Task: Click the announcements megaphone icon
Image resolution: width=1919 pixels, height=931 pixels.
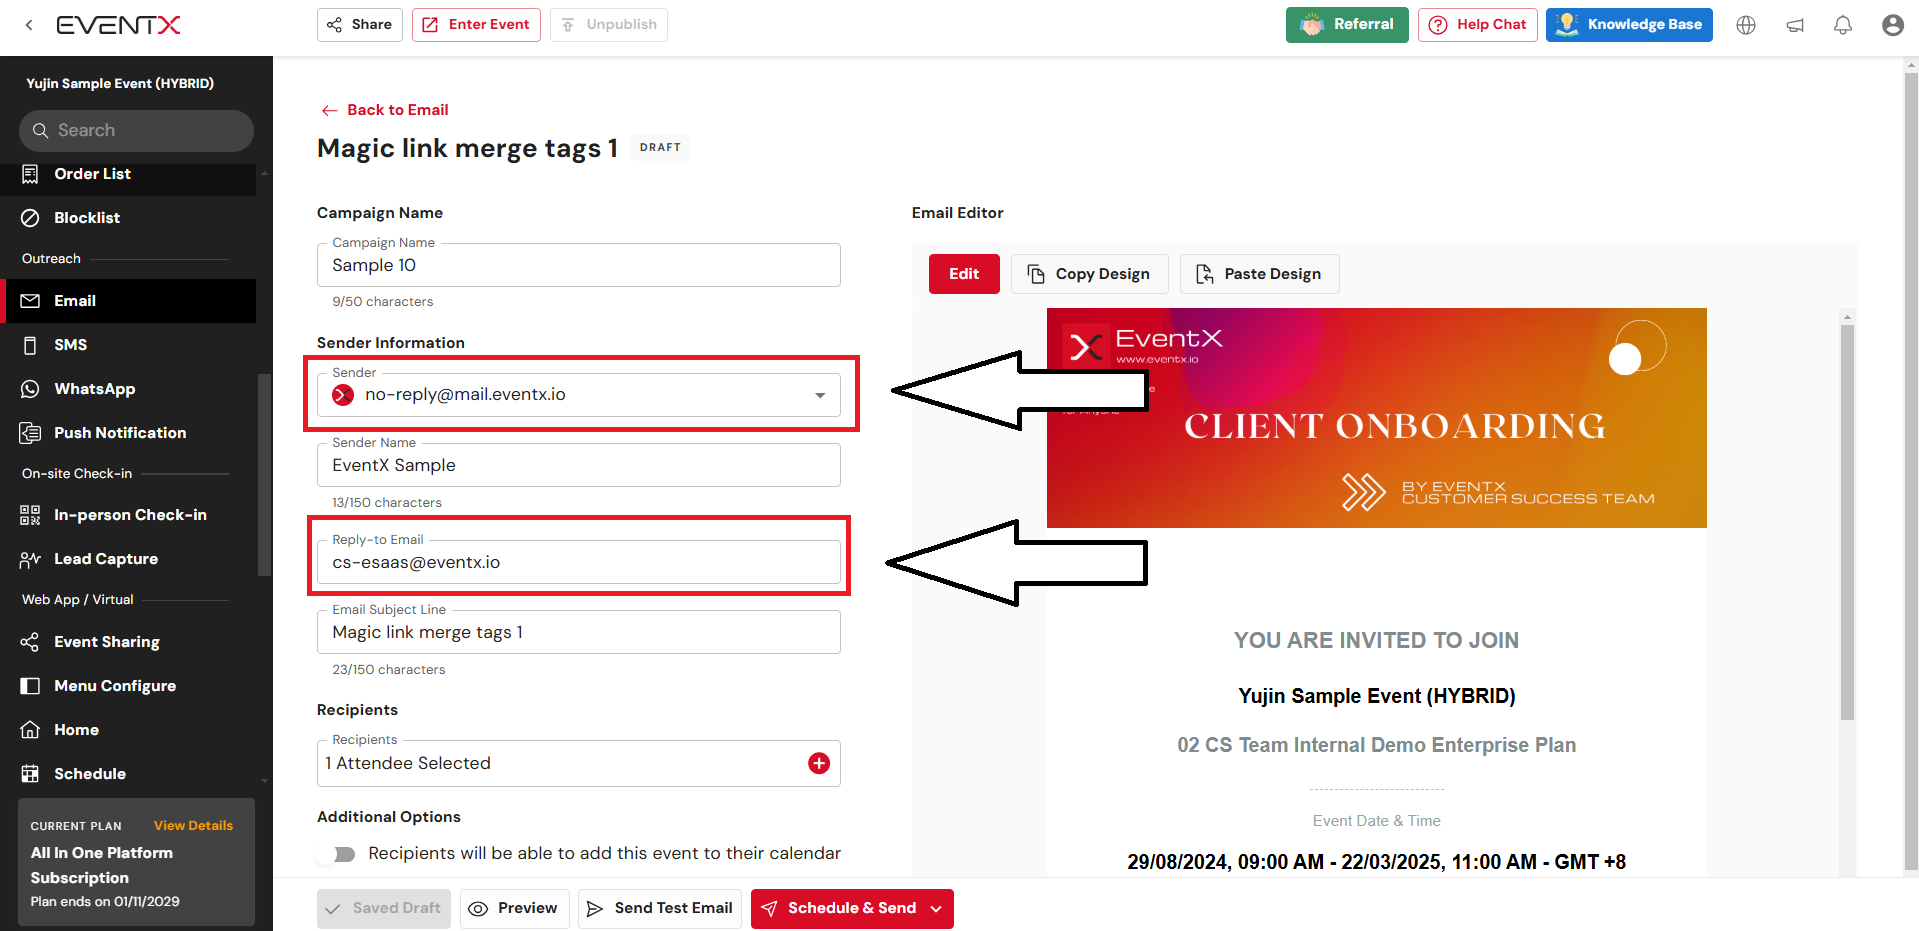Action: 1795,25
